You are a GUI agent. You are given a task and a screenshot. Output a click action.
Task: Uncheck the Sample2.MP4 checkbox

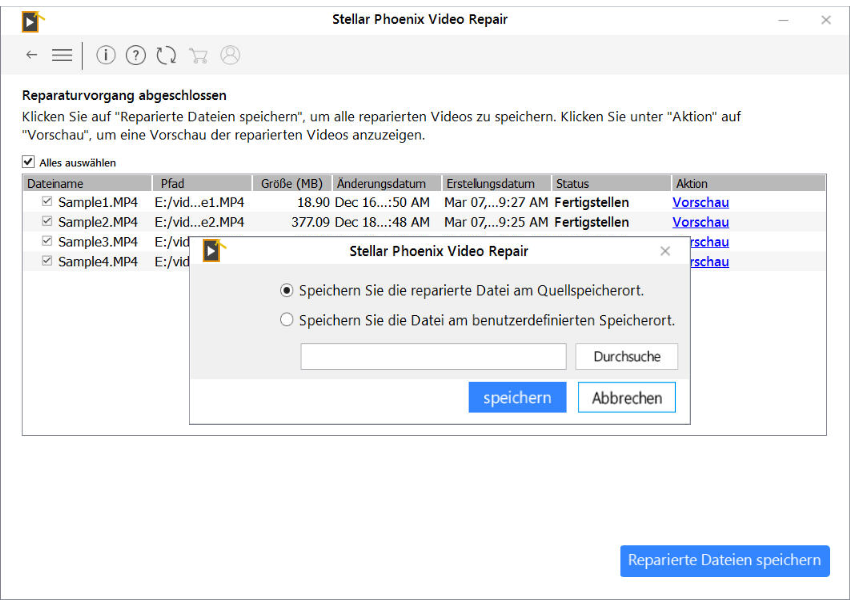47,221
